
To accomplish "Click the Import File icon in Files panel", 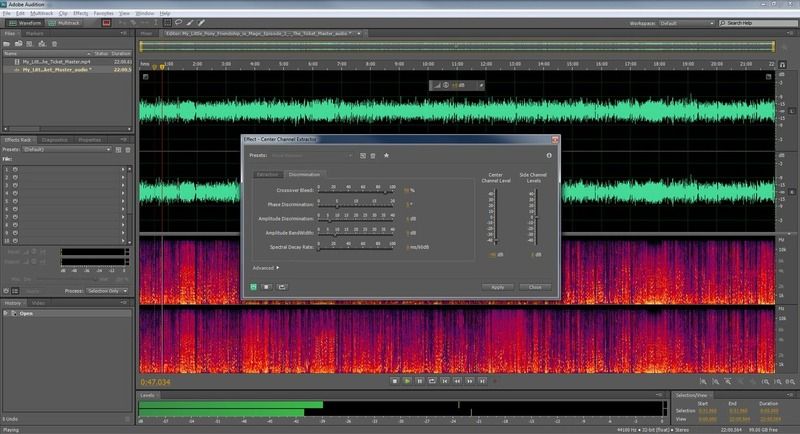I will pyautogui.click(x=18, y=44).
